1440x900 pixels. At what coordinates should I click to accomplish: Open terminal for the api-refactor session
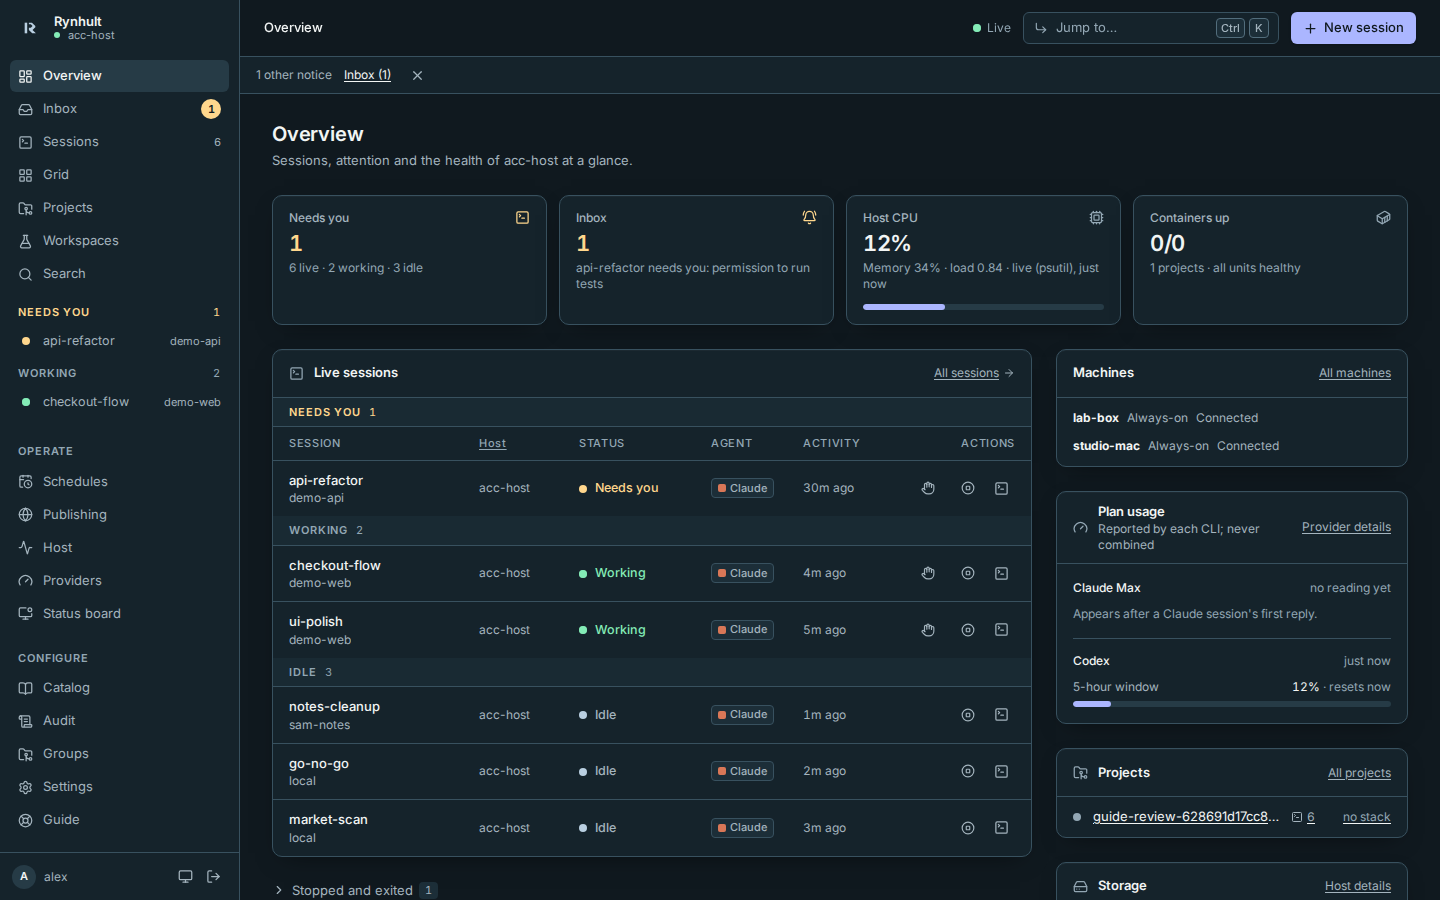click(1001, 488)
